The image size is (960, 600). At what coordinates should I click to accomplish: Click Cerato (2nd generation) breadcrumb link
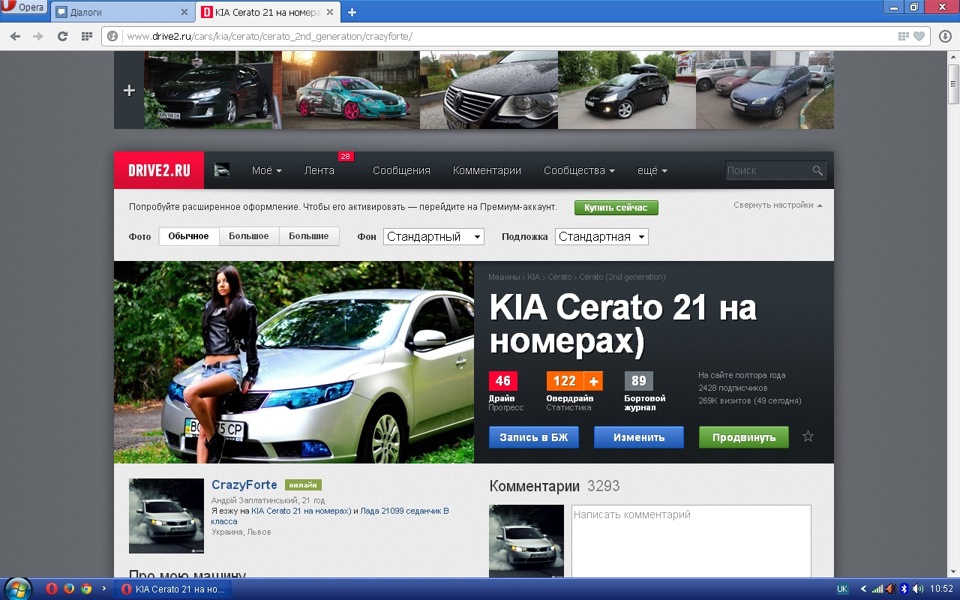622,277
